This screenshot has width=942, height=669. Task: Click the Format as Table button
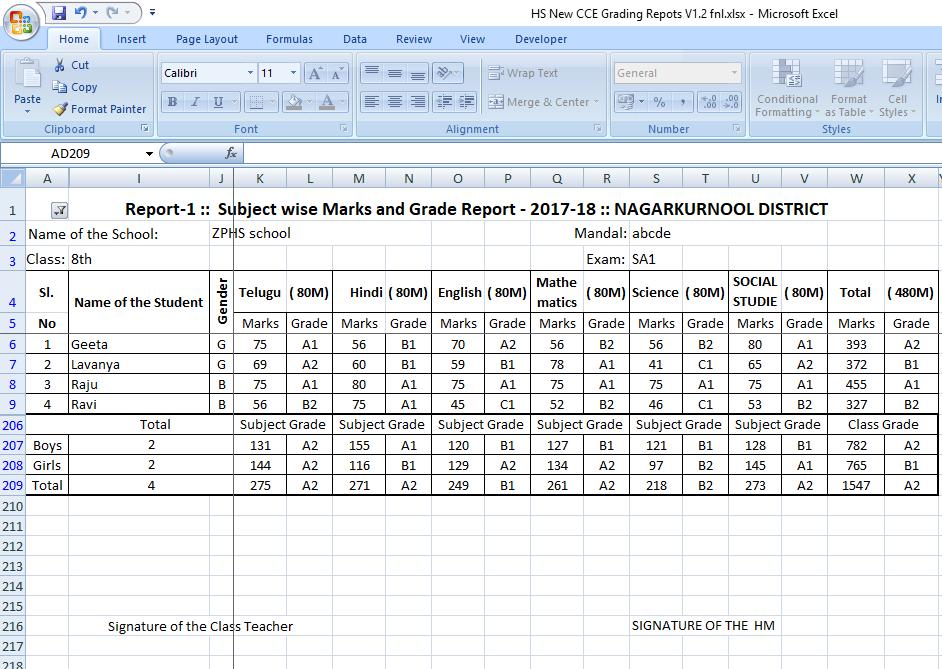(849, 90)
